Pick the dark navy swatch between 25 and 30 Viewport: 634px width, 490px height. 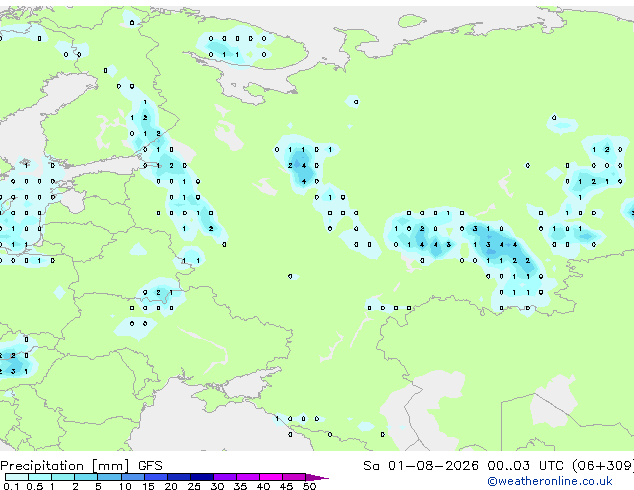[x=202, y=477]
